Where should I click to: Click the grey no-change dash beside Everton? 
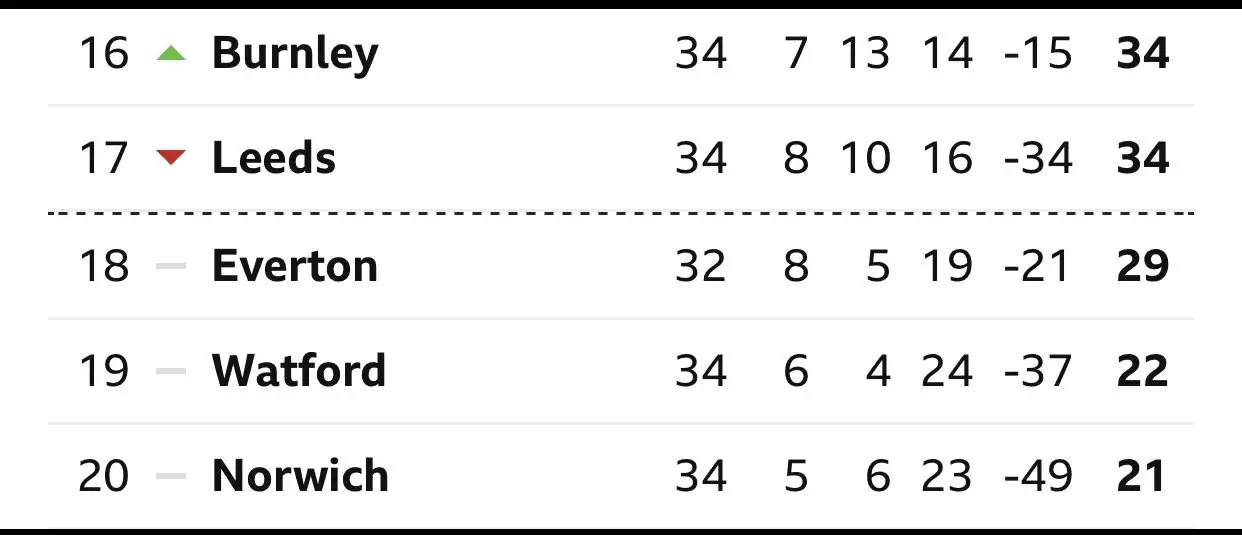pyautogui.click(x=172, y=266)
